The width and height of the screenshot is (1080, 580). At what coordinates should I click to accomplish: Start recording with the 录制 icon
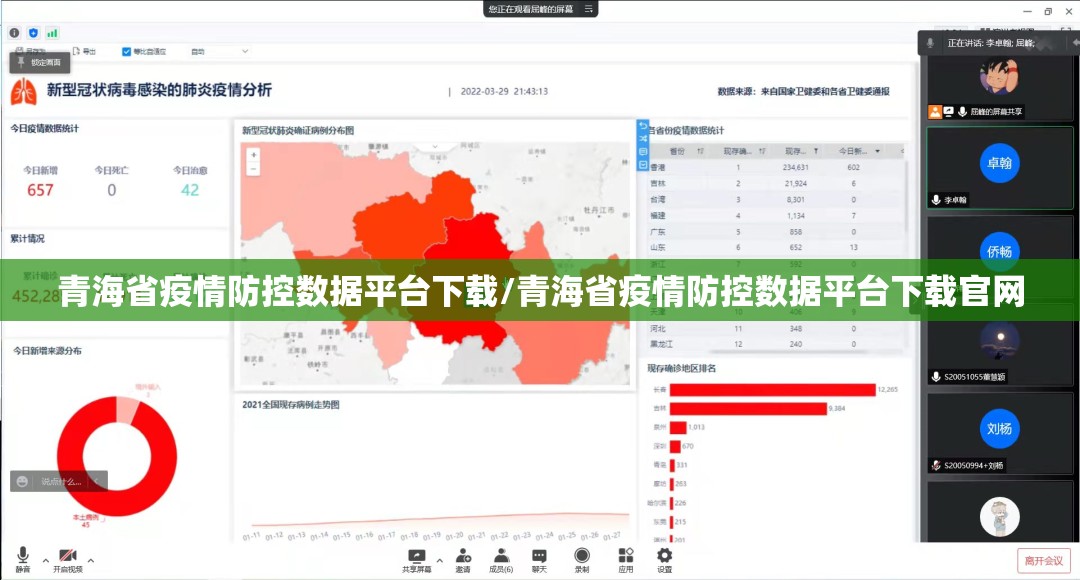(582, 558)
